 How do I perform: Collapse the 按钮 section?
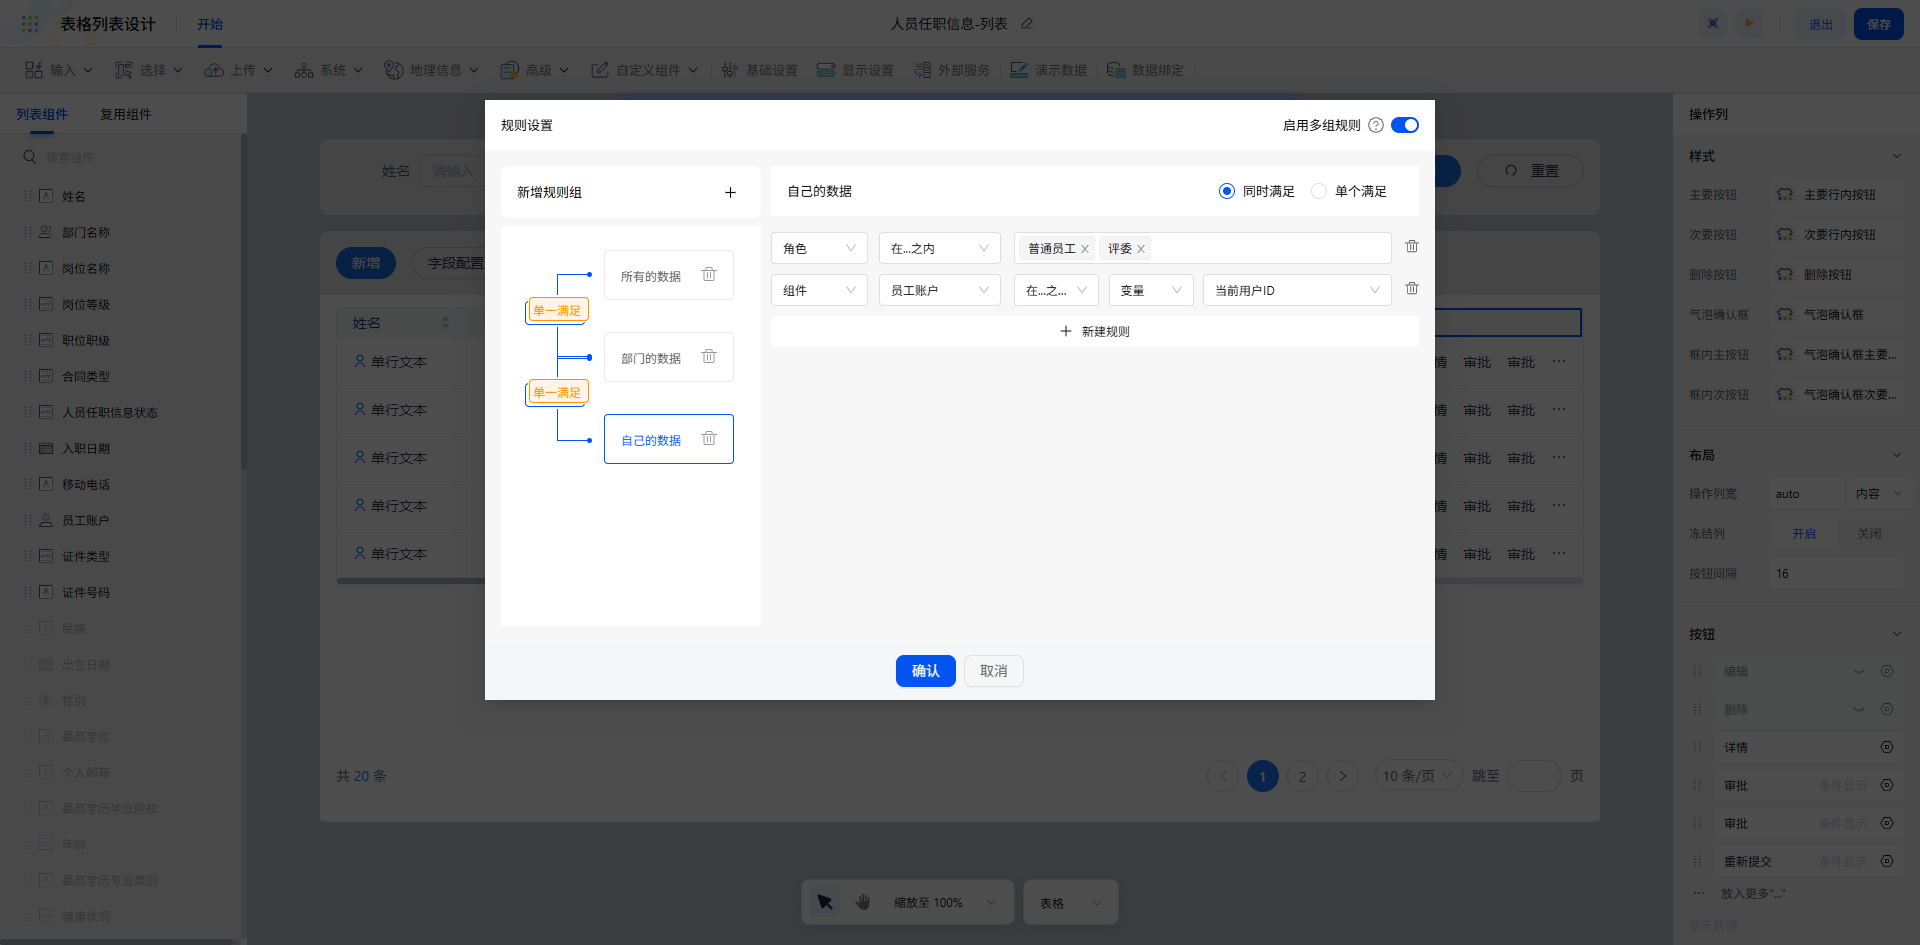(1897, 634)
